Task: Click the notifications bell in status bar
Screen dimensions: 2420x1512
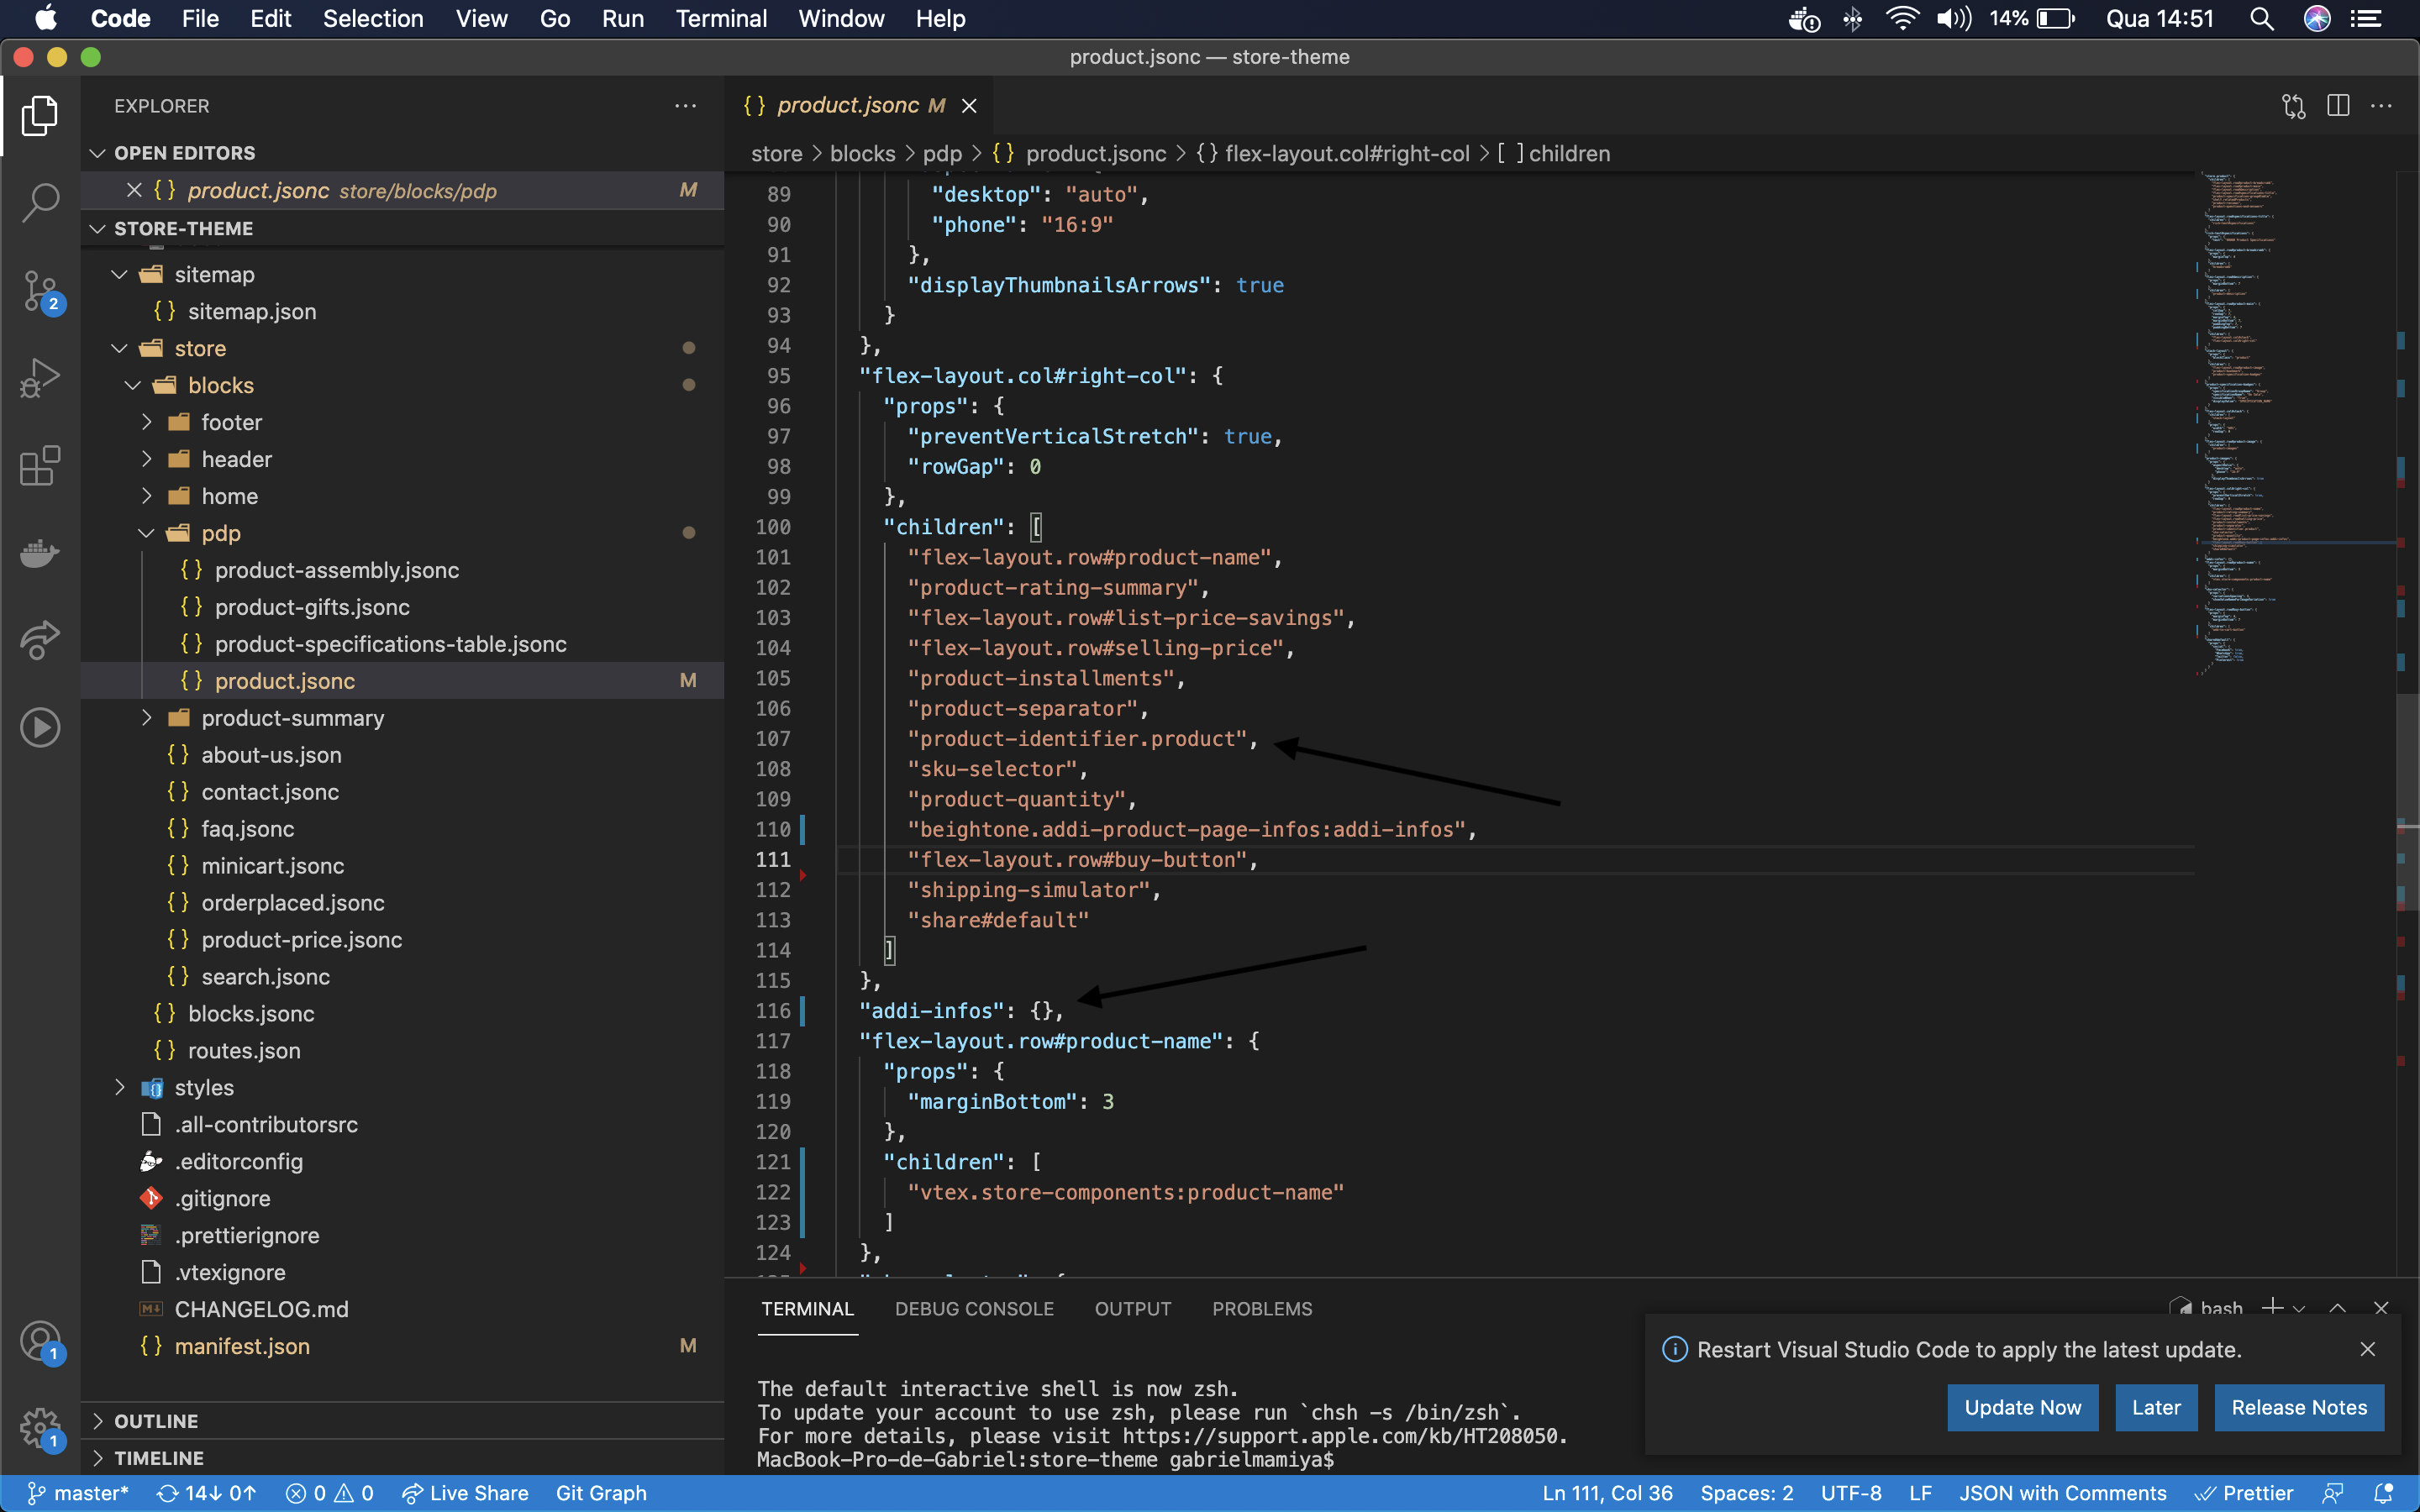Action: pyautogui.click(x=2384, y=1493)
